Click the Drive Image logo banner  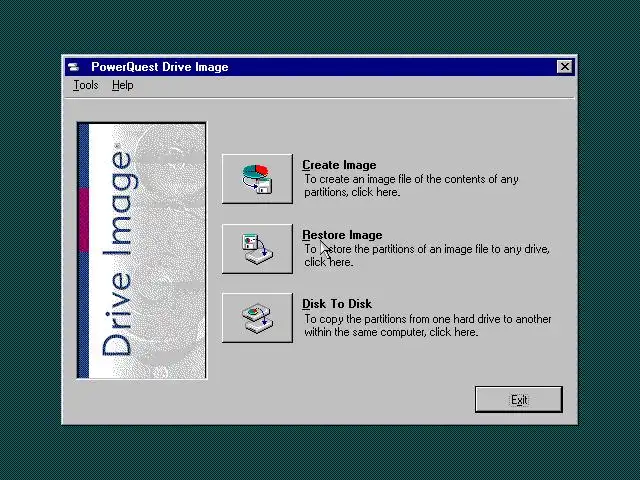pyautogui.click(x=142, y=251)
